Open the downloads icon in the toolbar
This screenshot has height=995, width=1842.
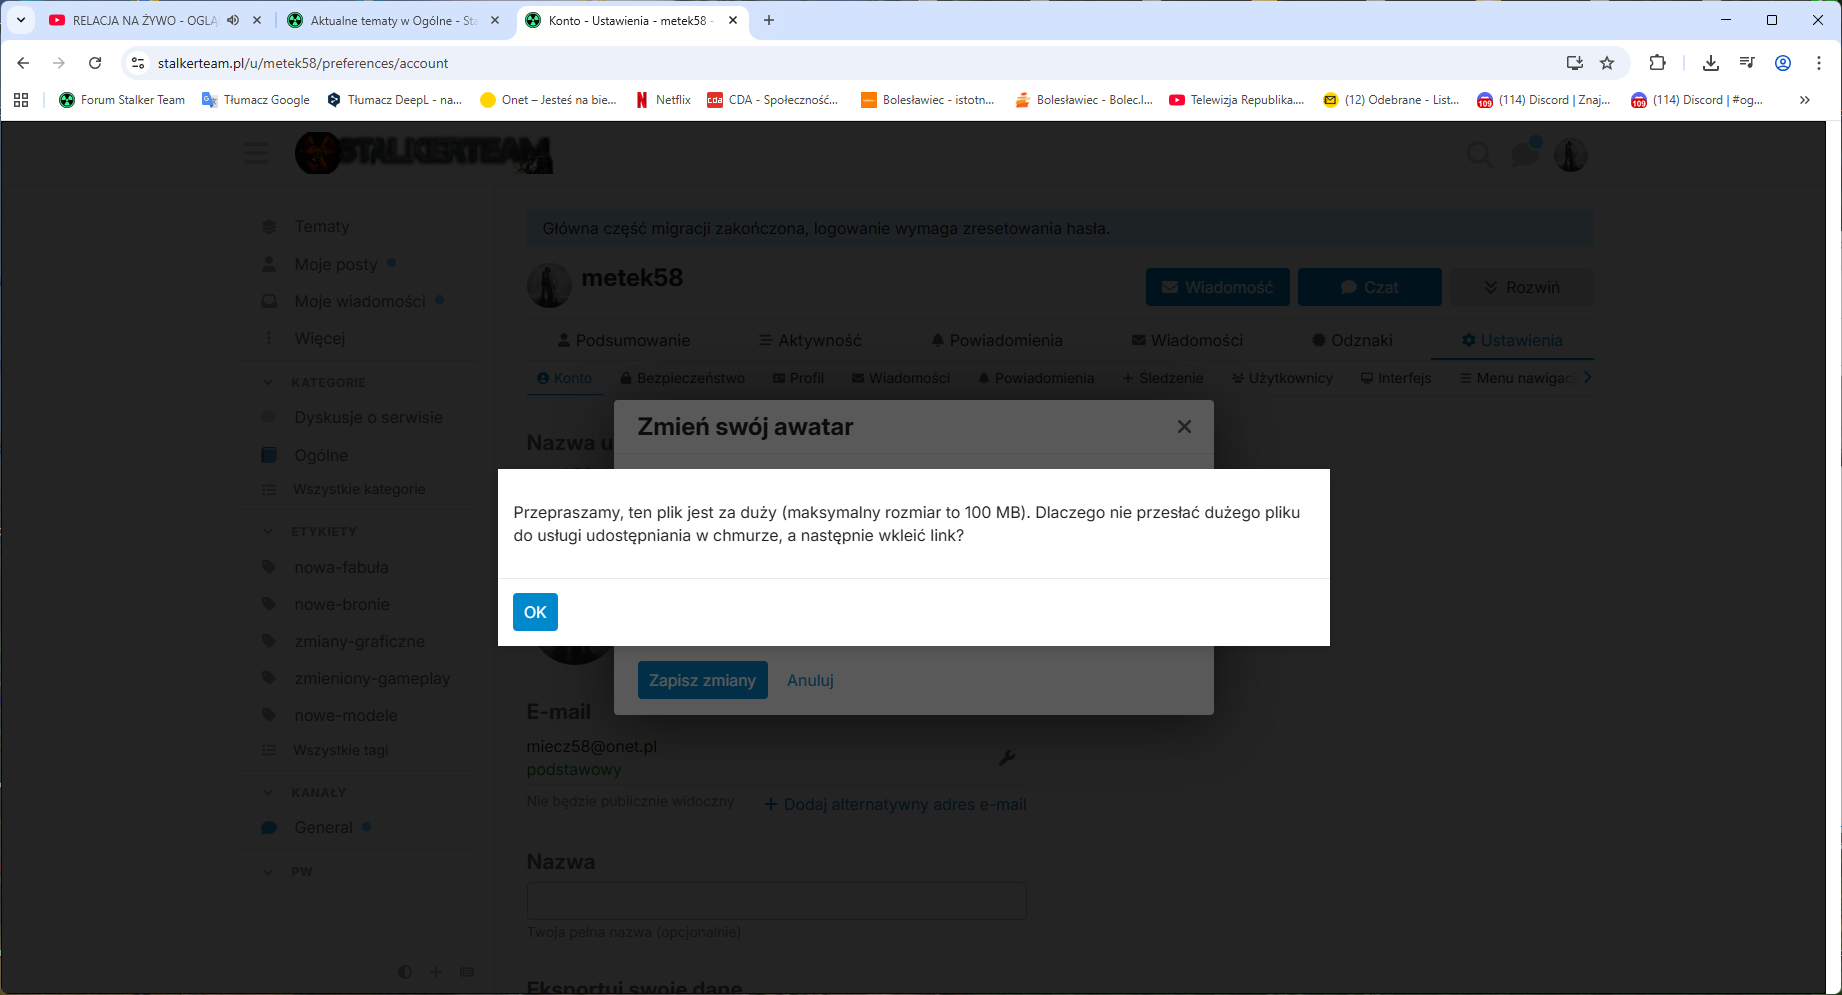coord(1711,63)
